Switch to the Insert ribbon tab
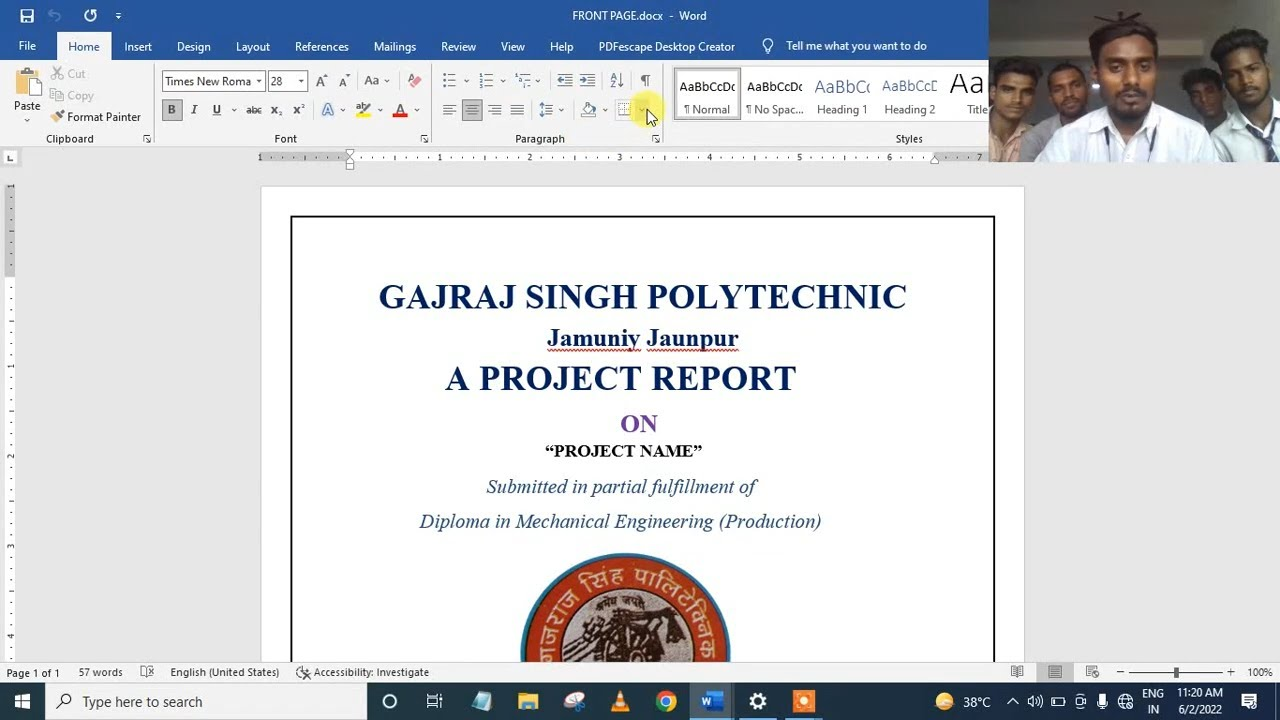This screenshot has width=1280, height=720. coord(137,46)
